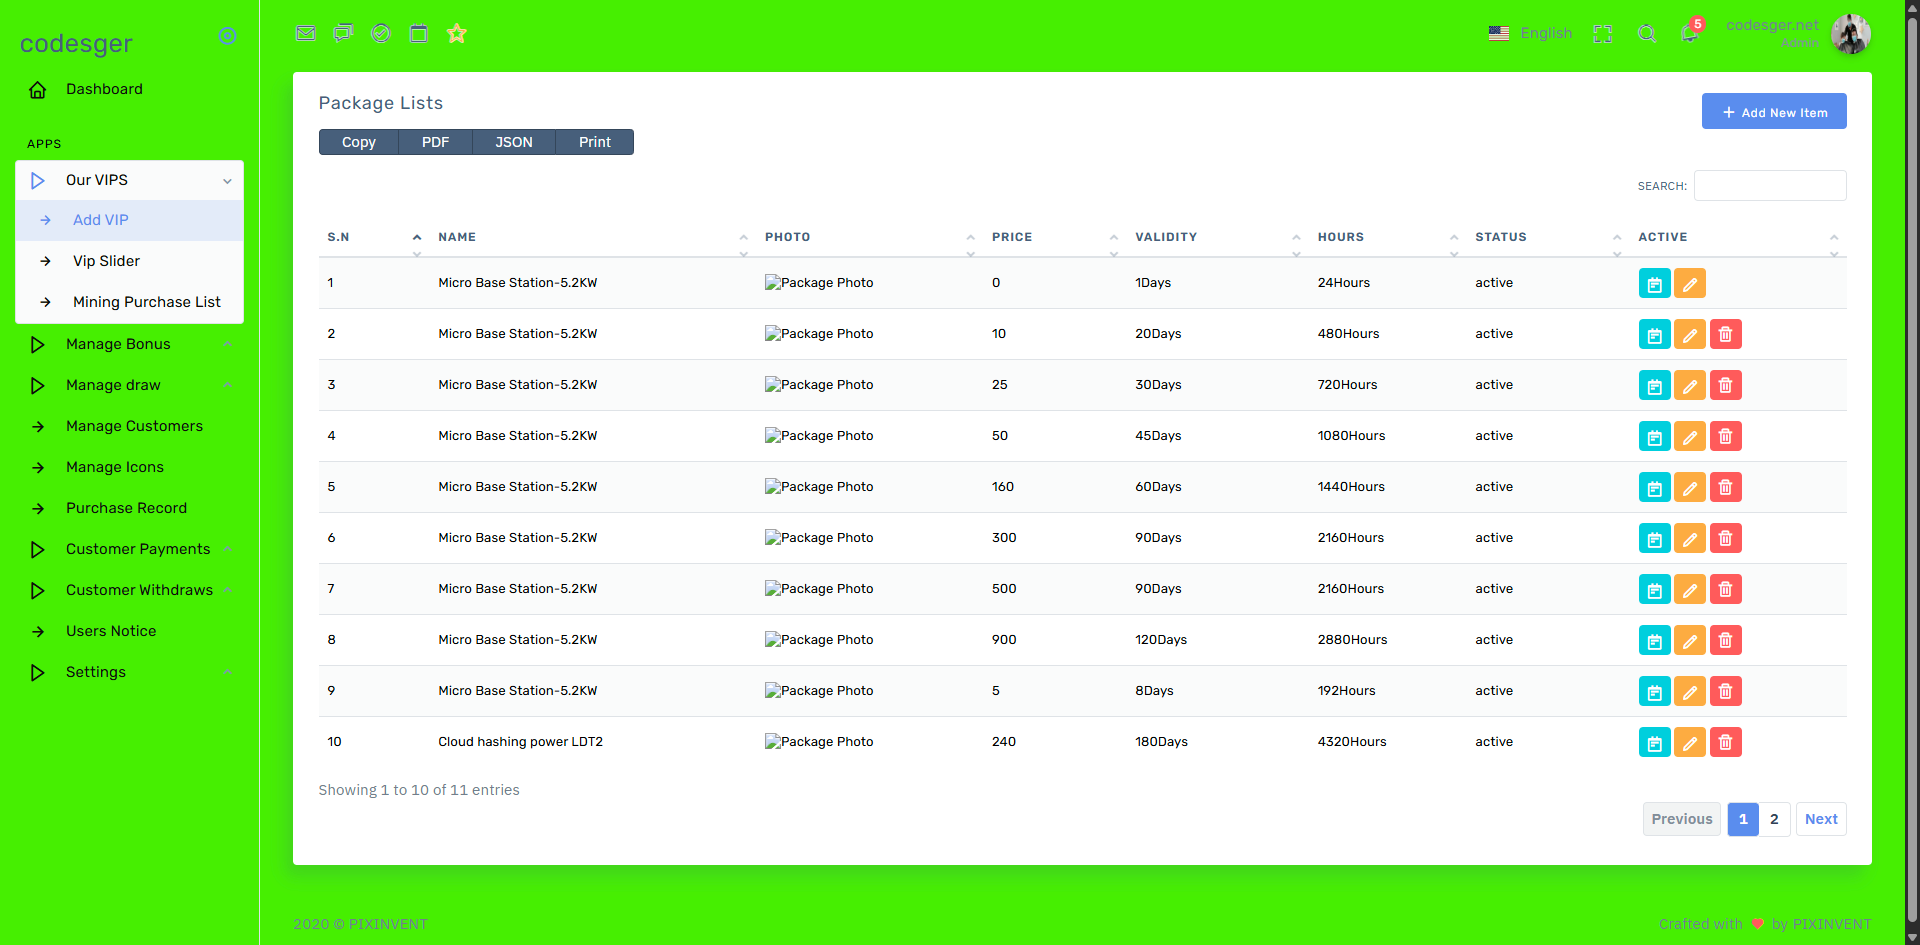Sort table by Active column
The height and width of the screenshot is (945, 1920).
click(1738, 238)
